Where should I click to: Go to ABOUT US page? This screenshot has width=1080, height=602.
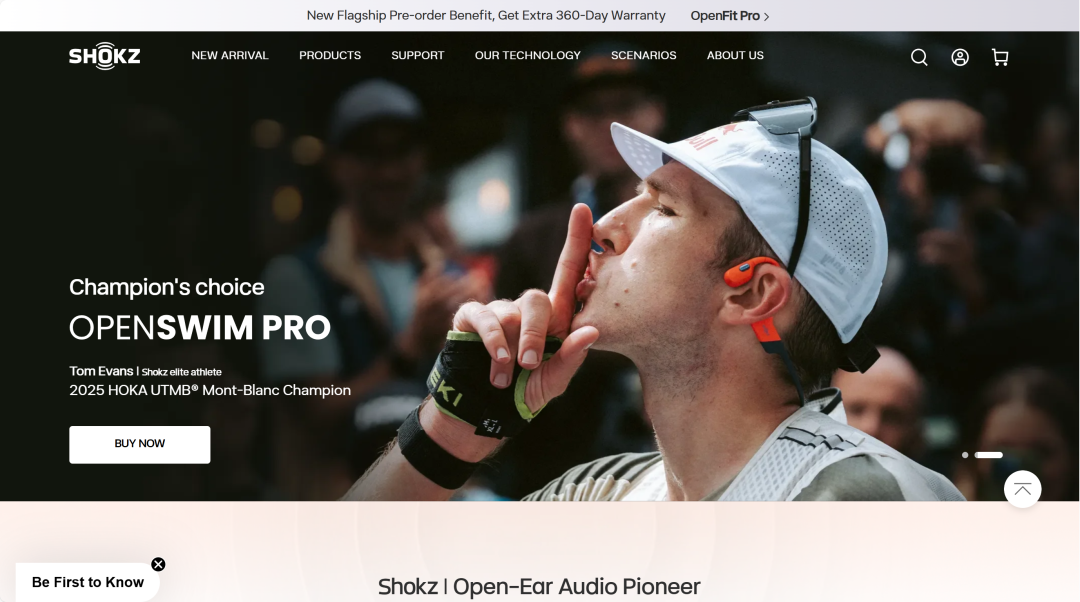tap(735, 56)
